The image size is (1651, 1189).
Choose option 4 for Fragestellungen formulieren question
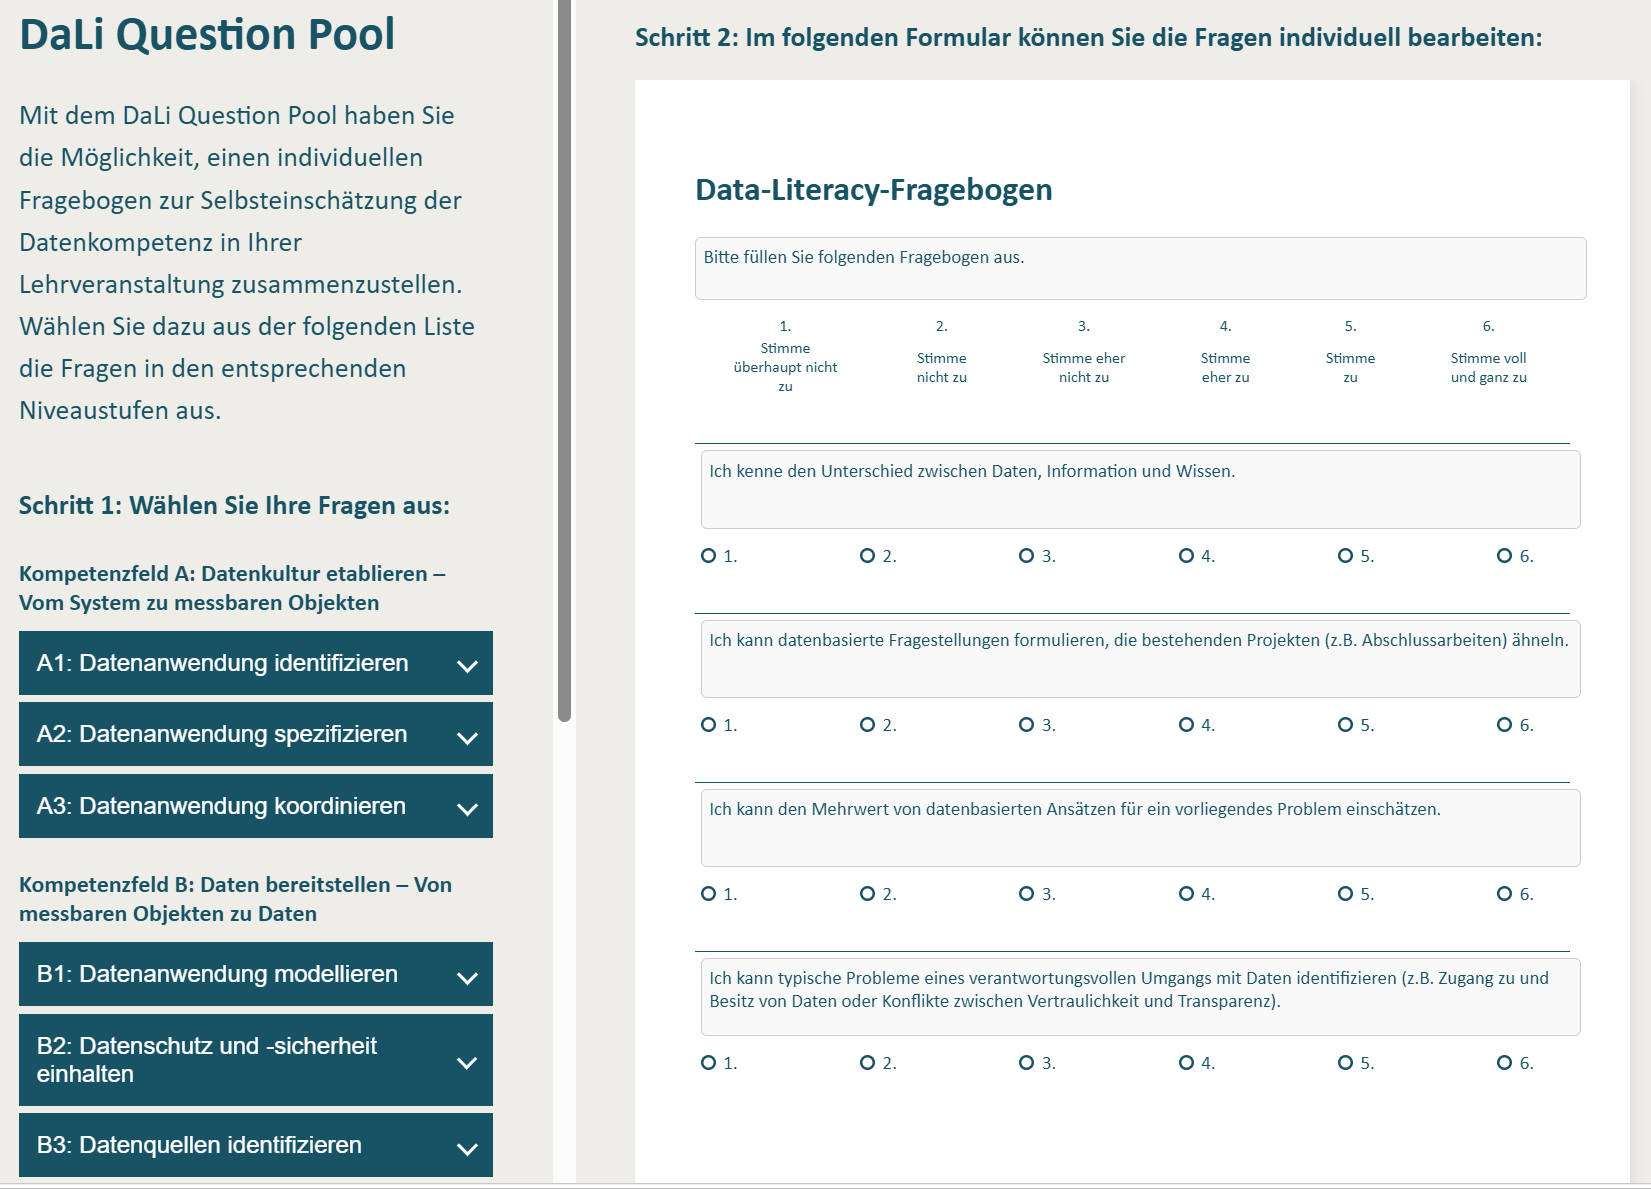click(x=1187, y=725)
